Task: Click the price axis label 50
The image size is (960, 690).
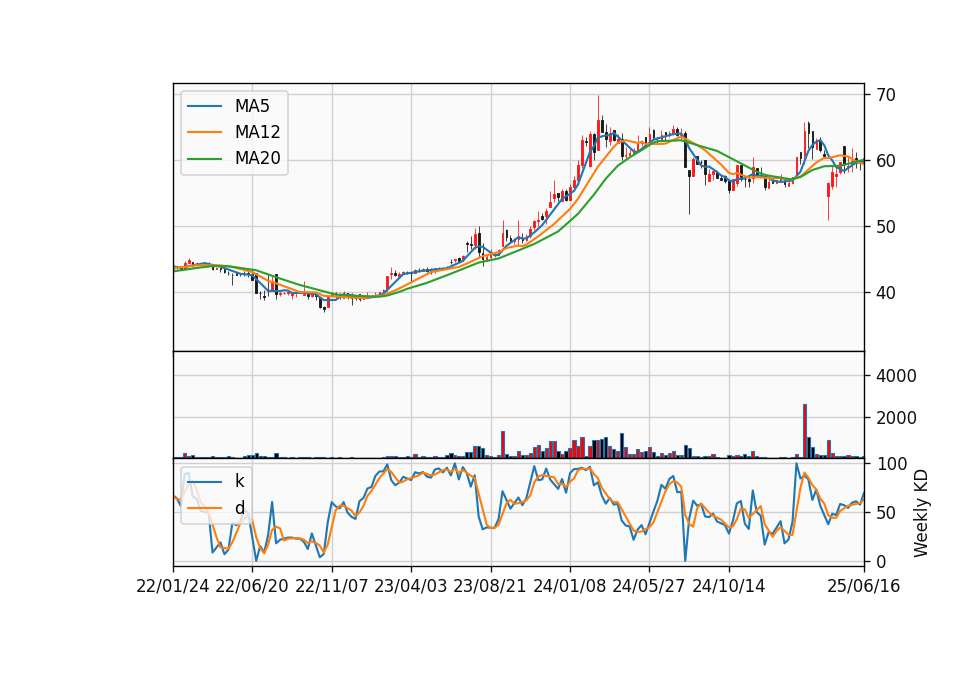Action: click(885, 227)
